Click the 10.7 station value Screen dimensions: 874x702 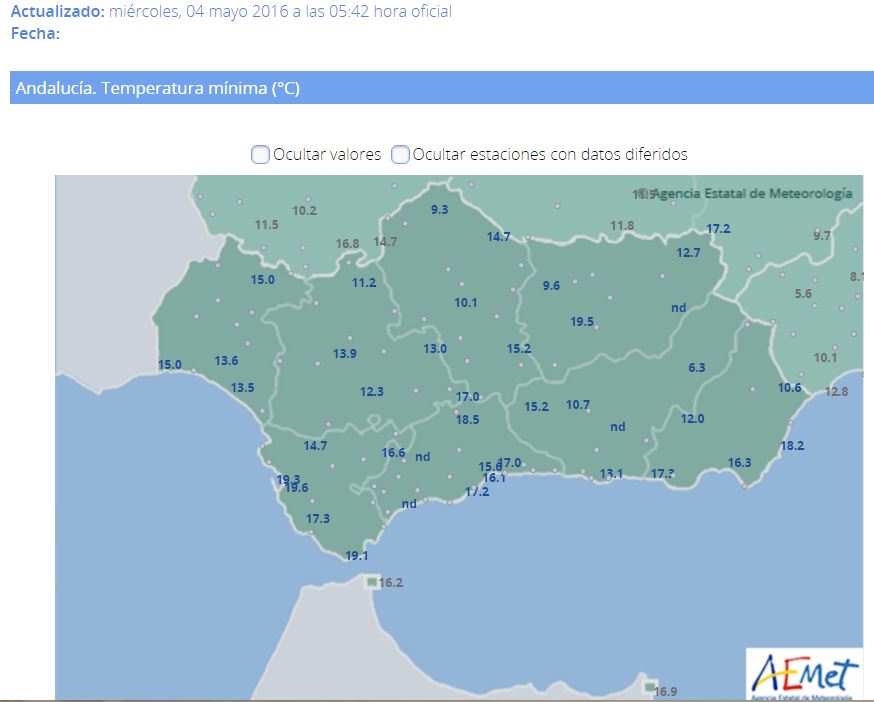[x=578, y=405]
